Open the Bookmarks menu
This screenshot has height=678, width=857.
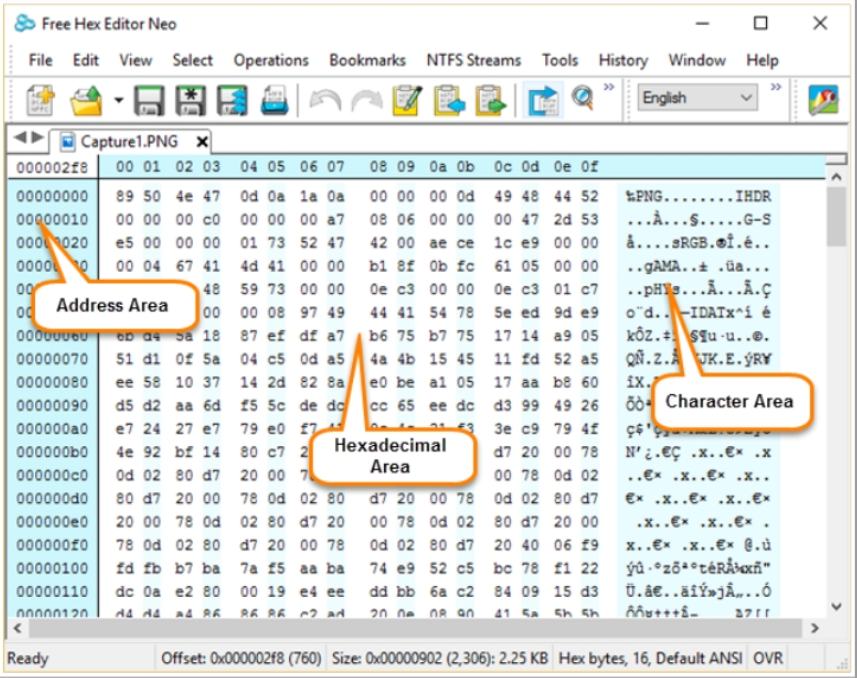click(367, 60)
